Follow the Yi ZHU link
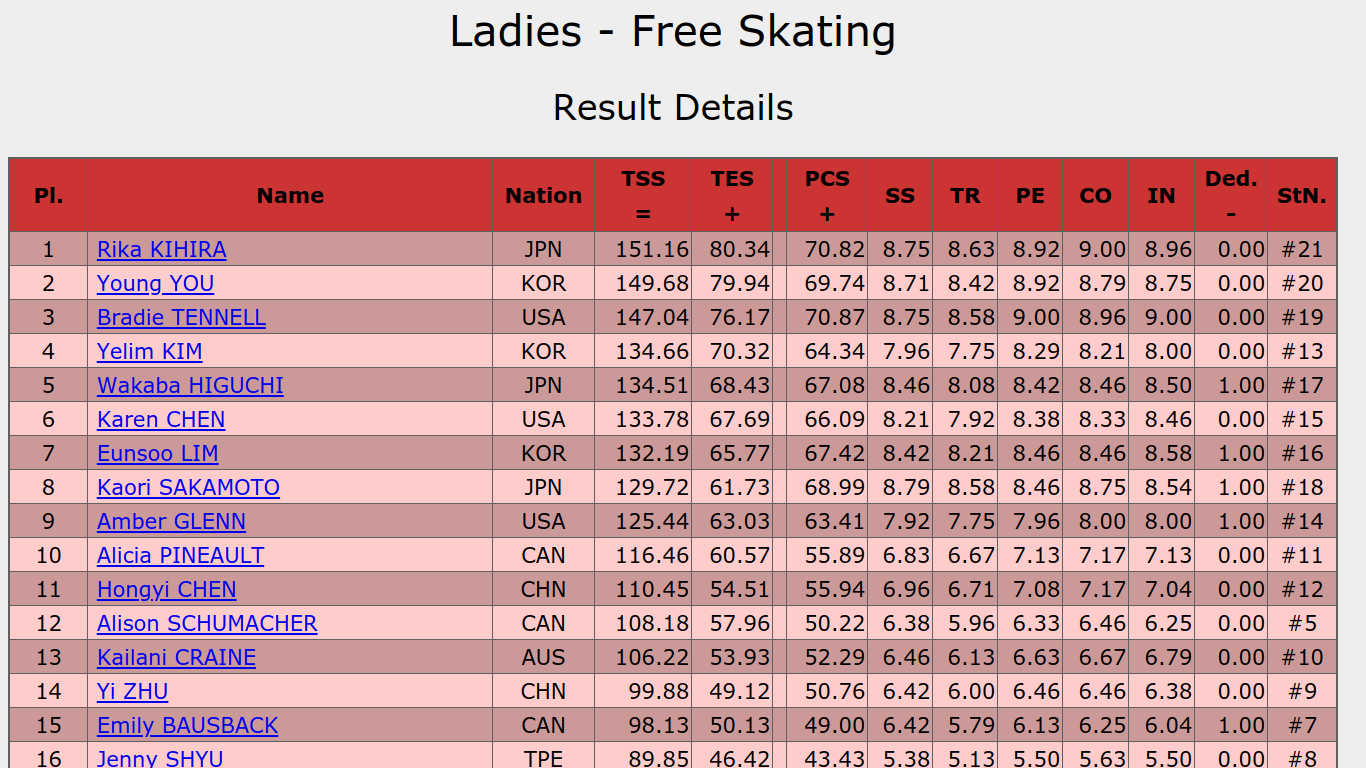 (132, 691)
